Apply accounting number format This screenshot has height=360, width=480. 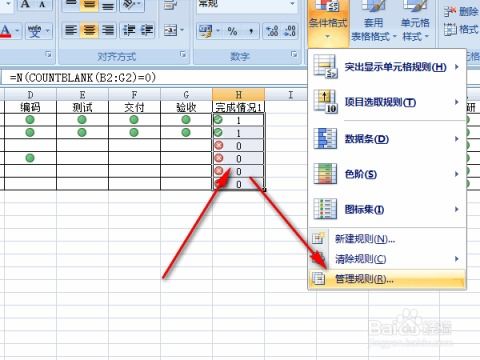(205, 31)
